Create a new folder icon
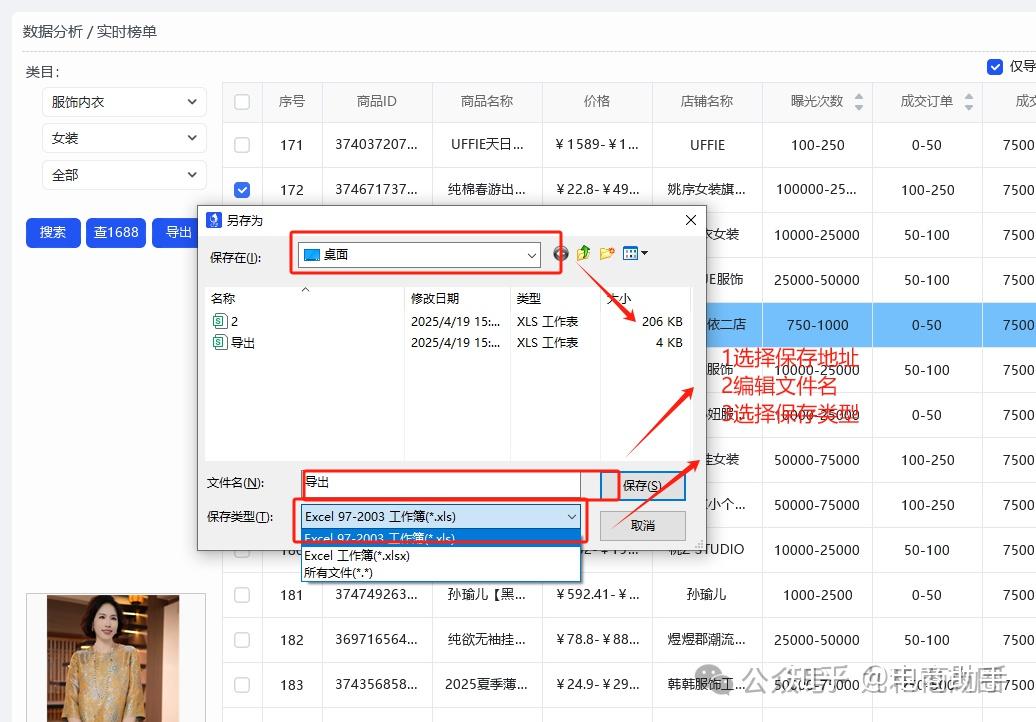The image size is (1036, 722). click(607, 254)
